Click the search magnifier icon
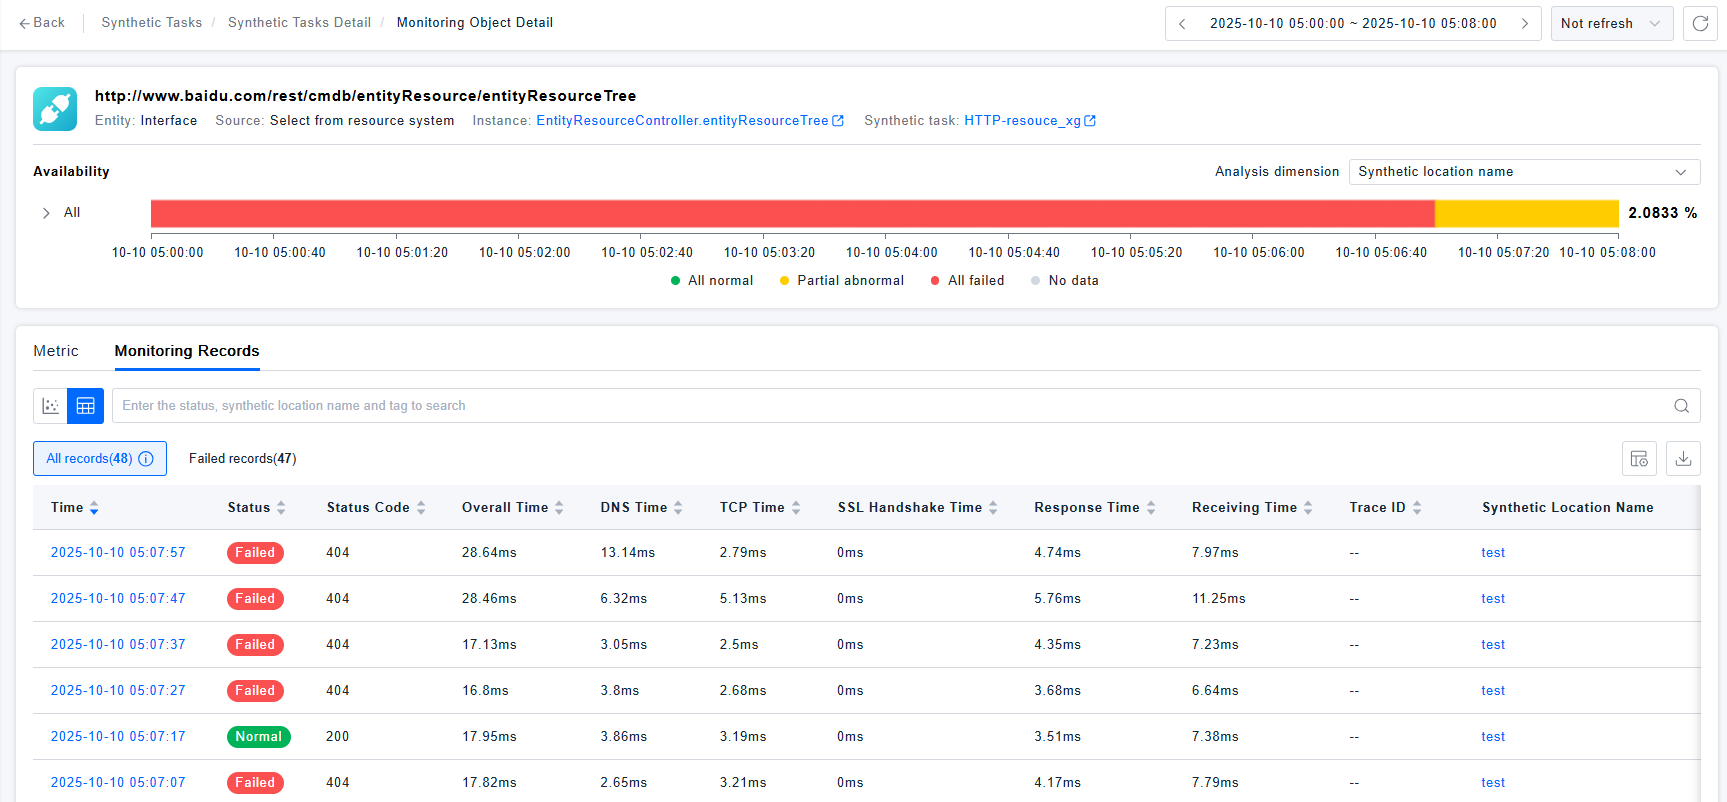This screenshot has height=802, width=1727. 1681,406
